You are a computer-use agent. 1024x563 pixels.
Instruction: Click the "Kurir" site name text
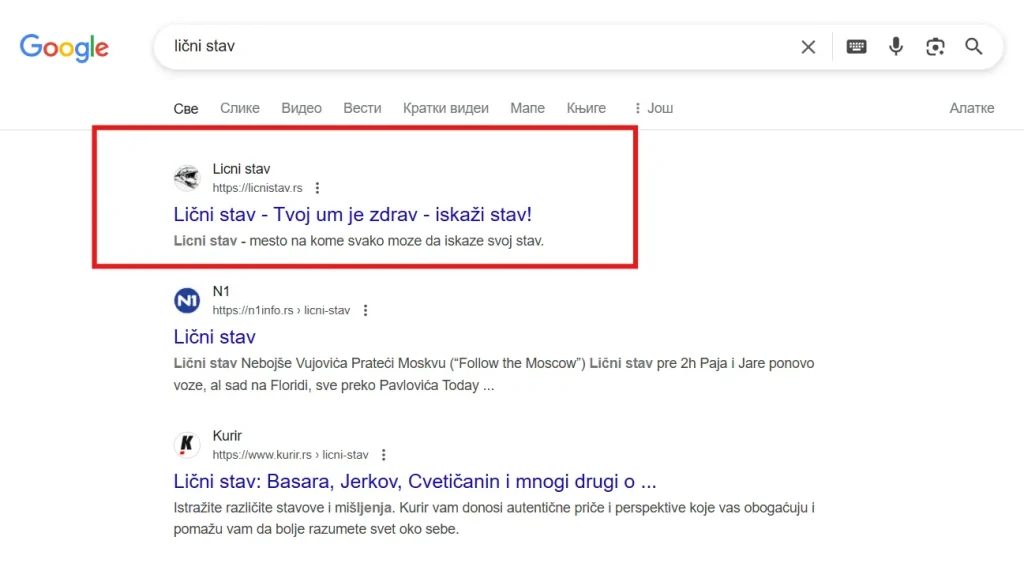coord(227,436)
